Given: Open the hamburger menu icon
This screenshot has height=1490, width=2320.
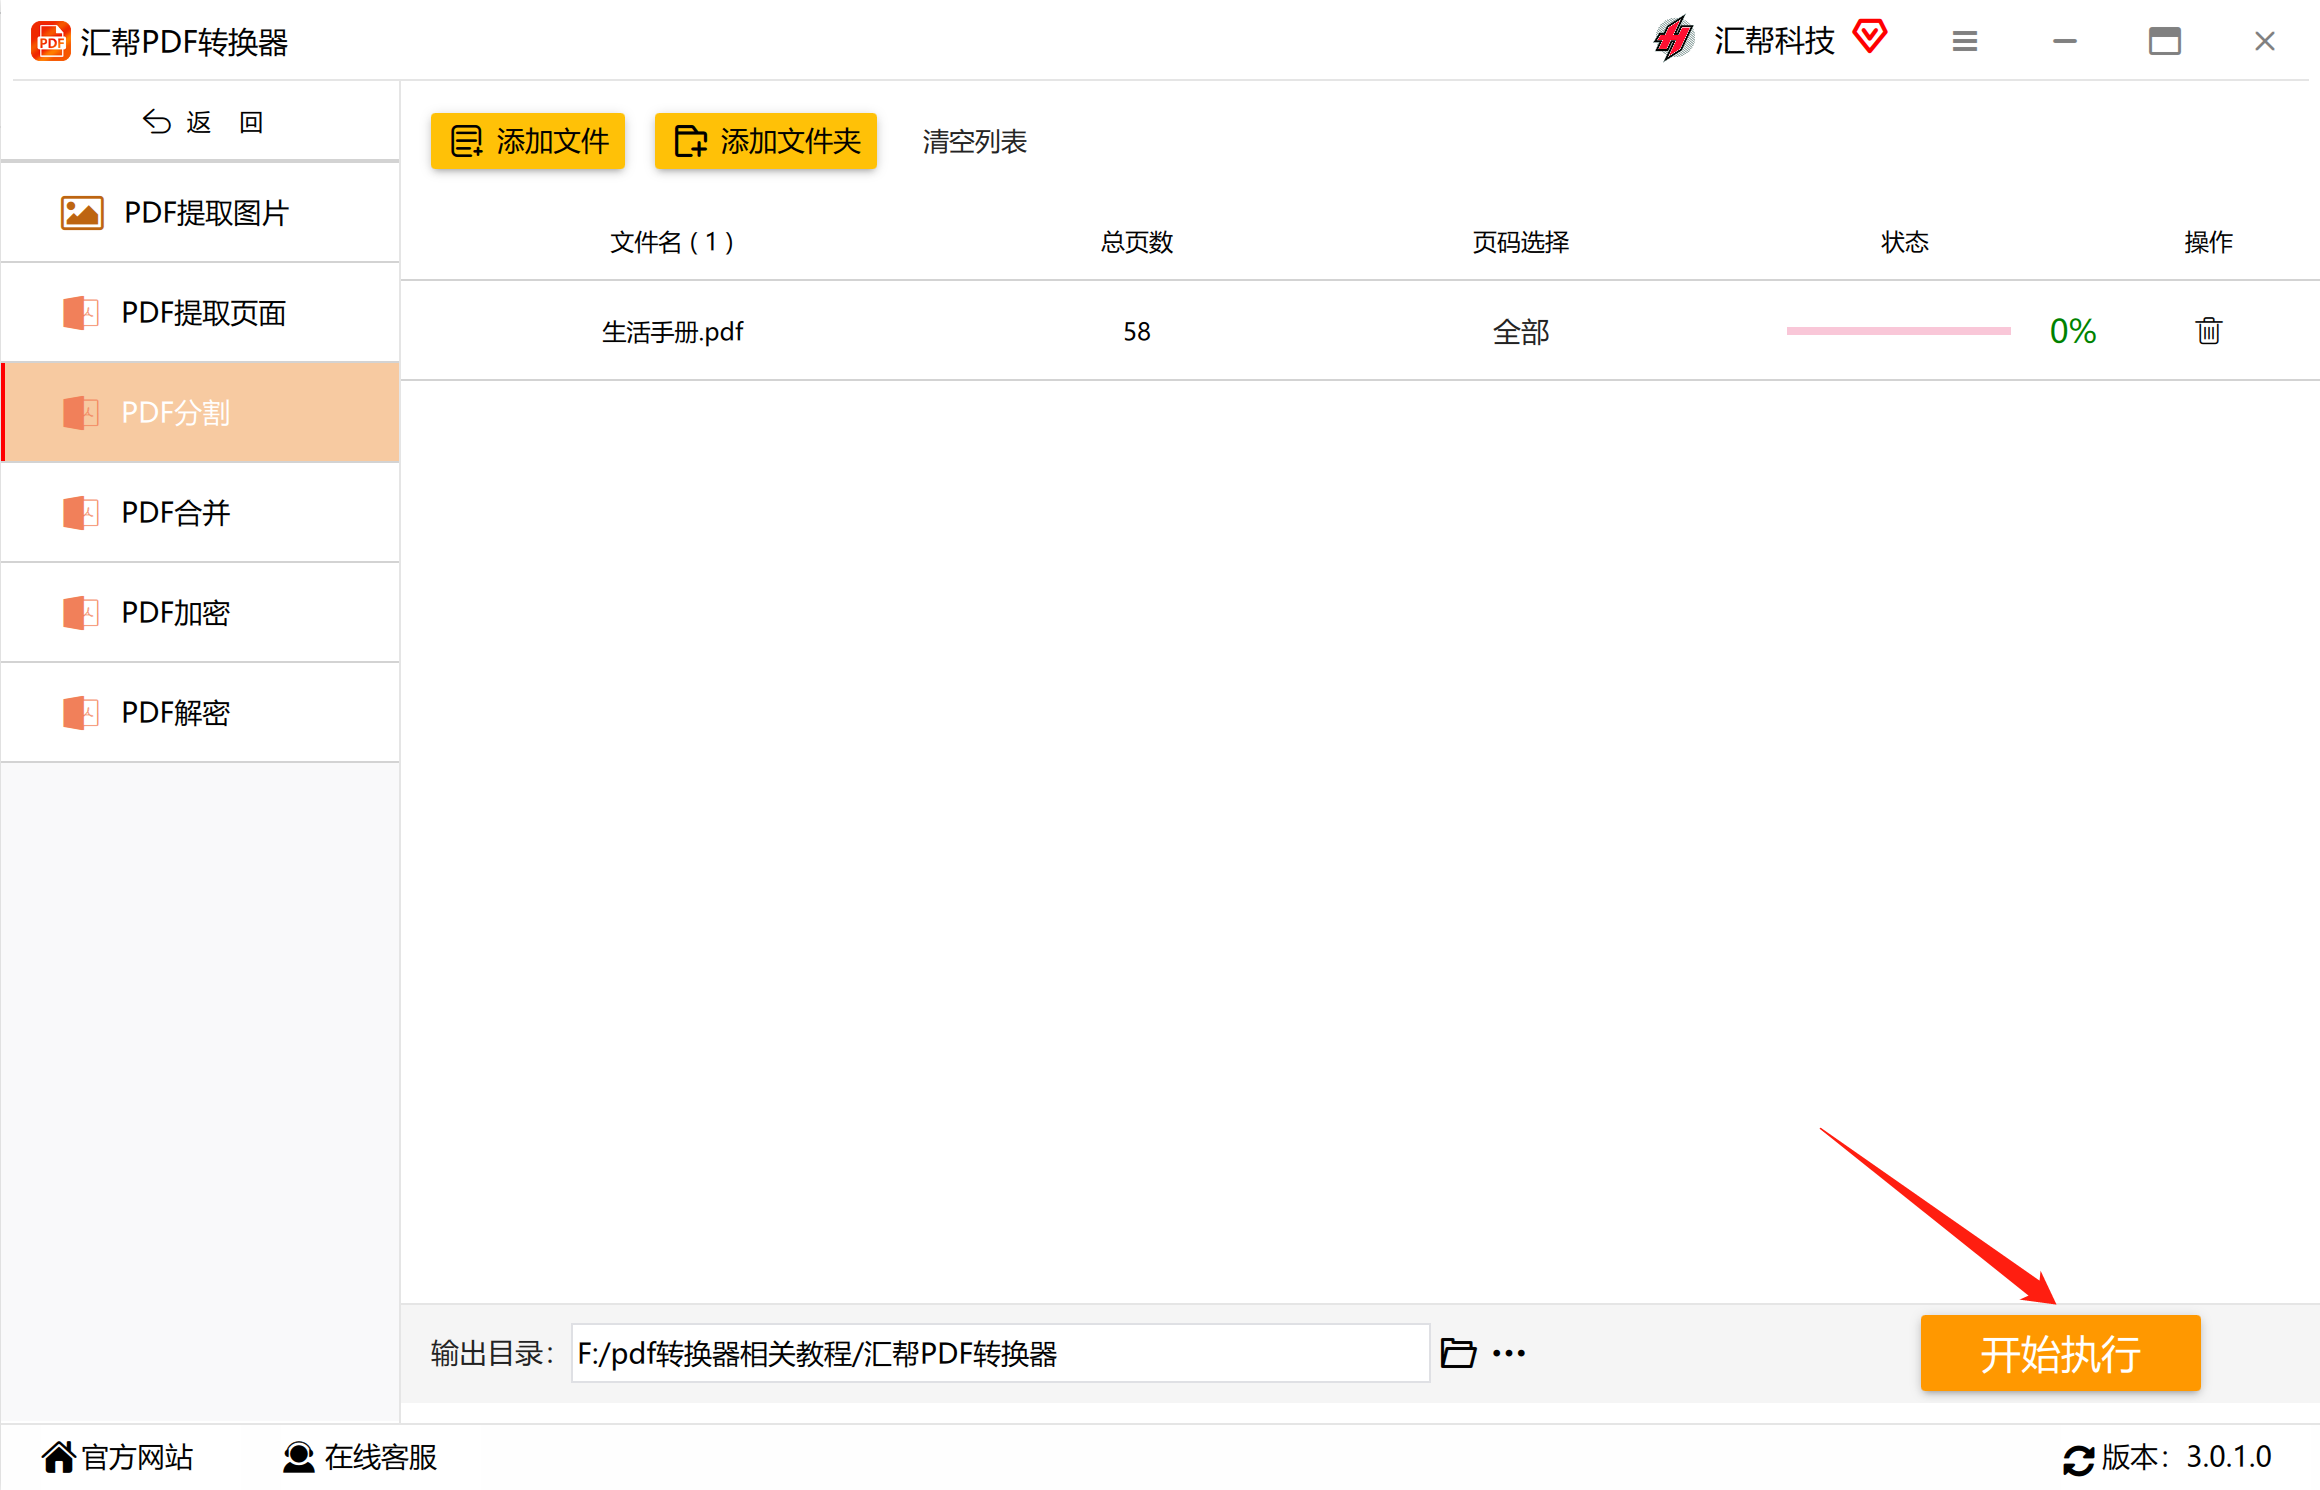Looking at the screenshot, I should 1965,41.
